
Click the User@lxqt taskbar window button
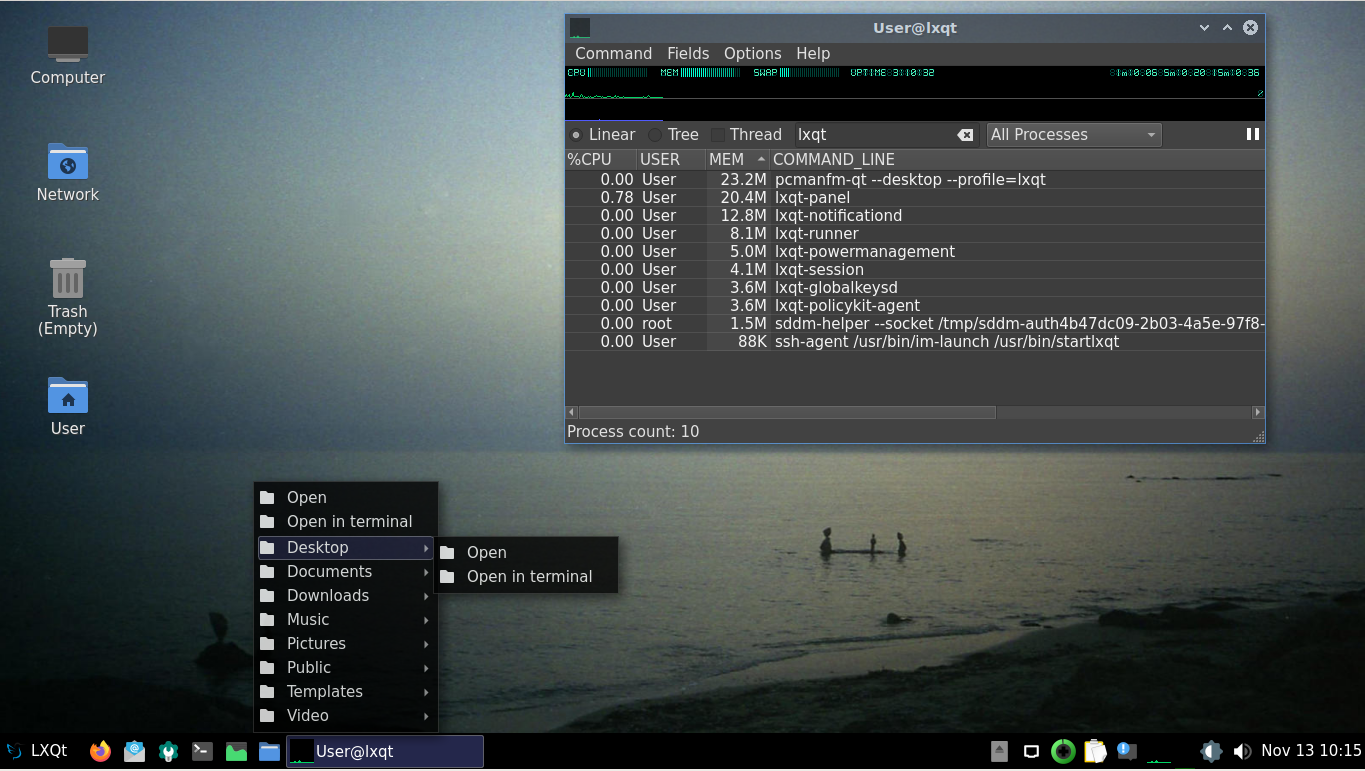pyautogui.click(x=385, y=751)
